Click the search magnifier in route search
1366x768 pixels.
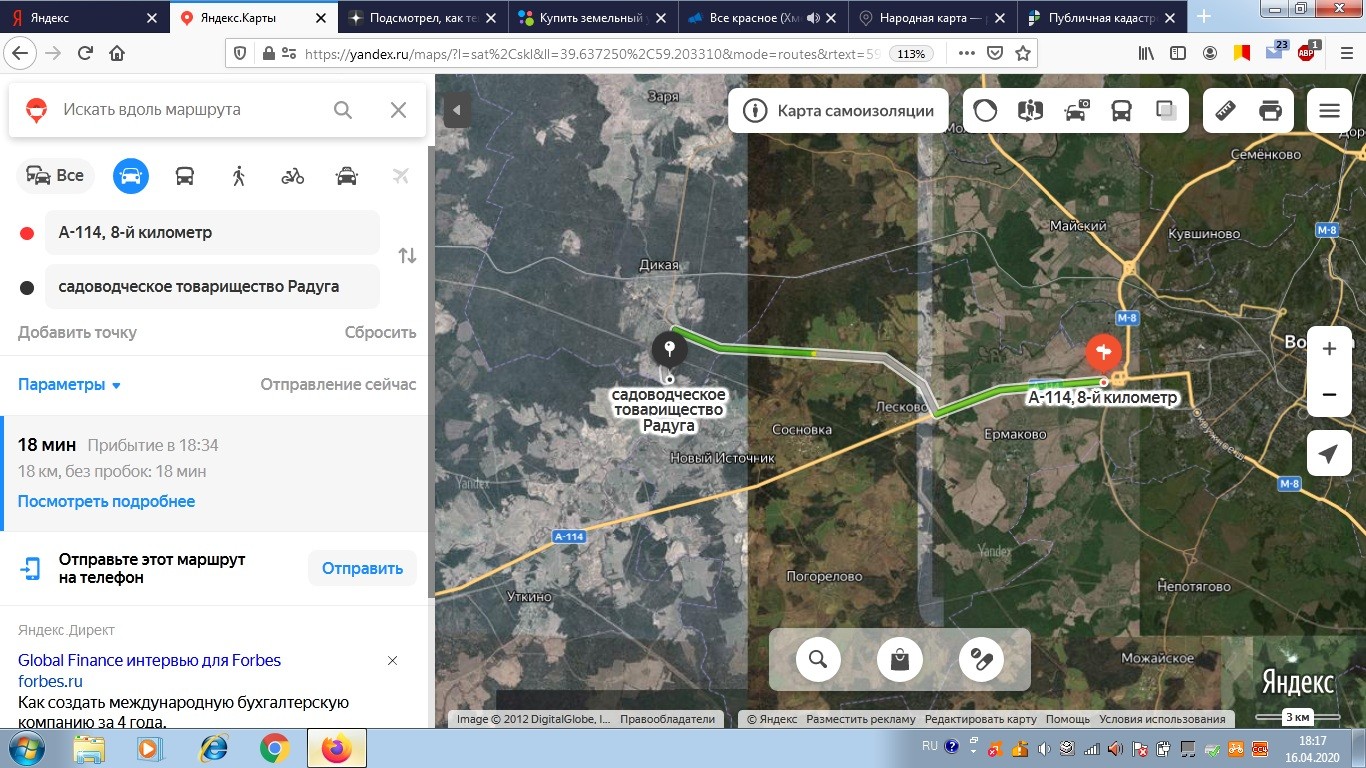pyautogui.click(x=343, y=110)
